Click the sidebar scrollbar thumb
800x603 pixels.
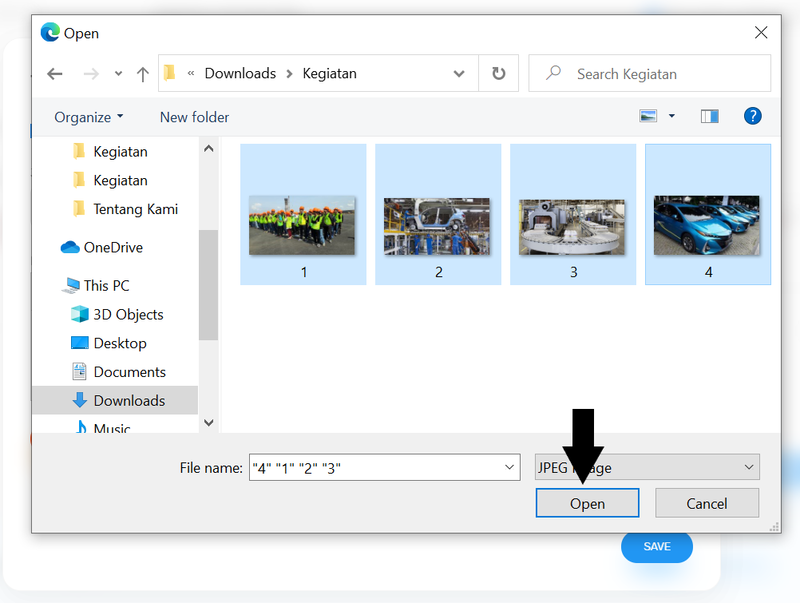(x=208, y=284)
